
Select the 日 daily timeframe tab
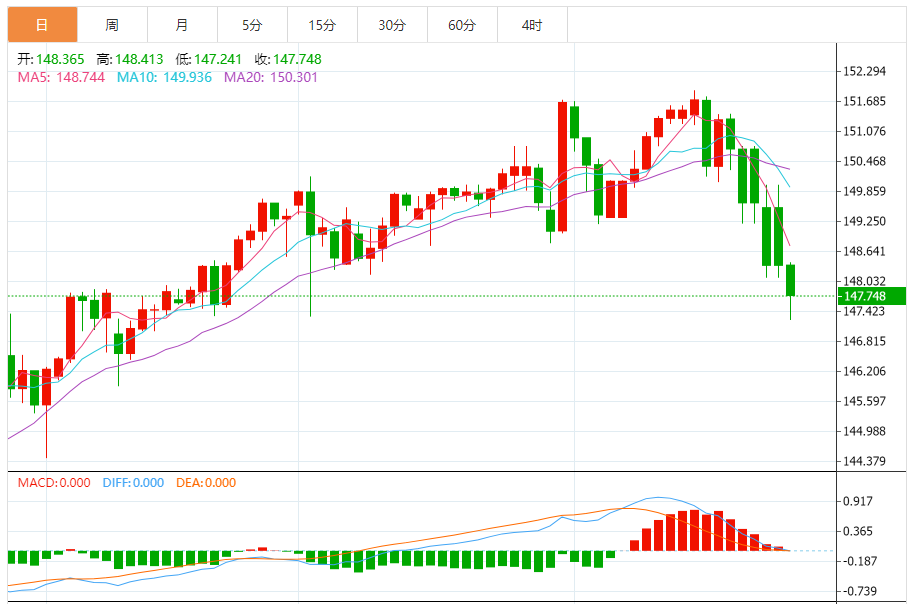click(42, 25)
